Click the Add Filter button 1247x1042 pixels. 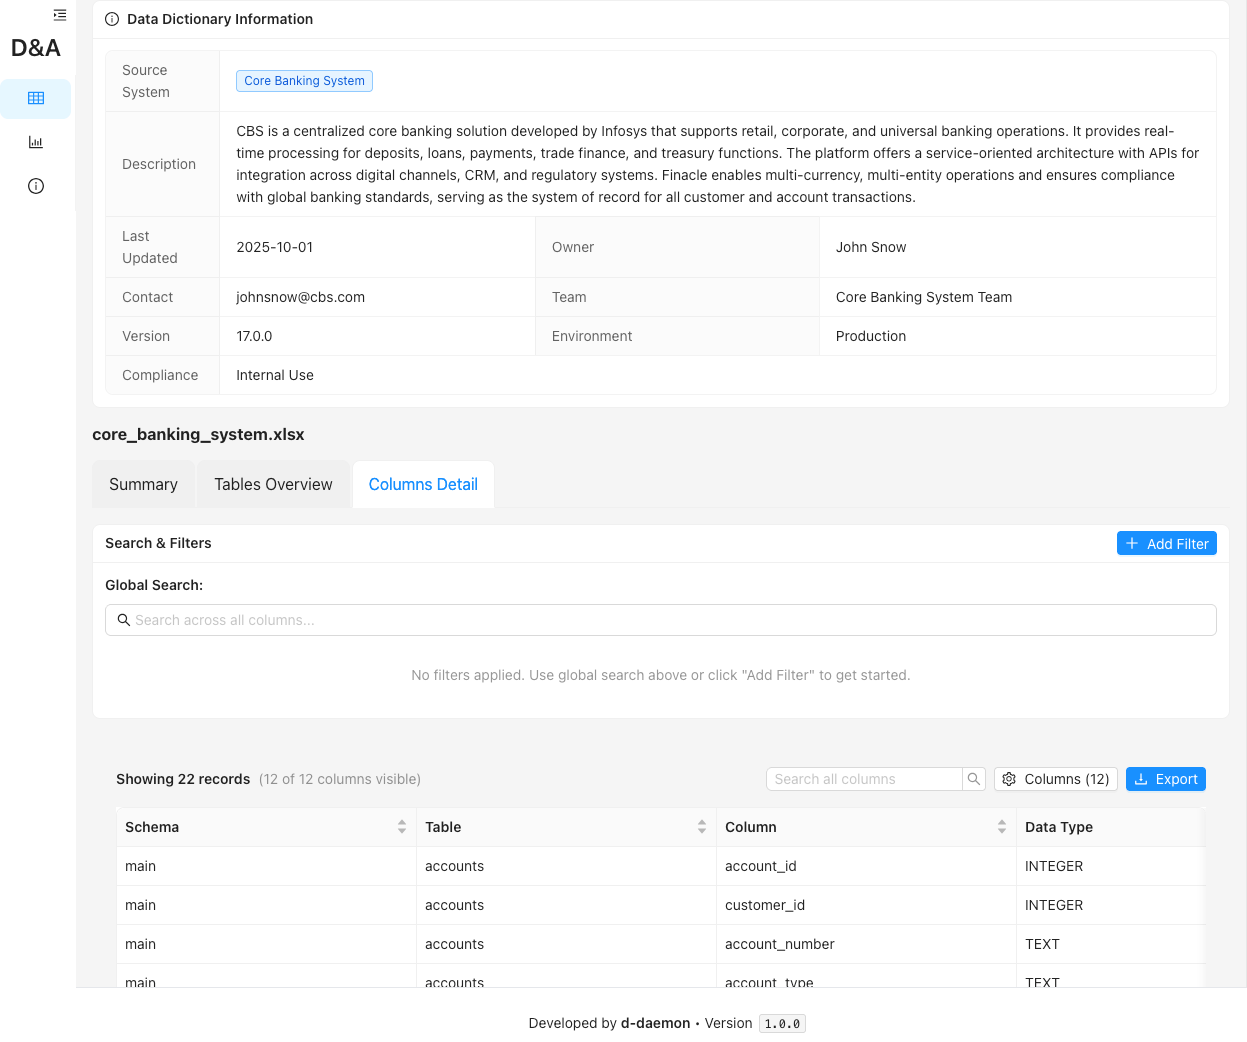(x=1166, y=543)
